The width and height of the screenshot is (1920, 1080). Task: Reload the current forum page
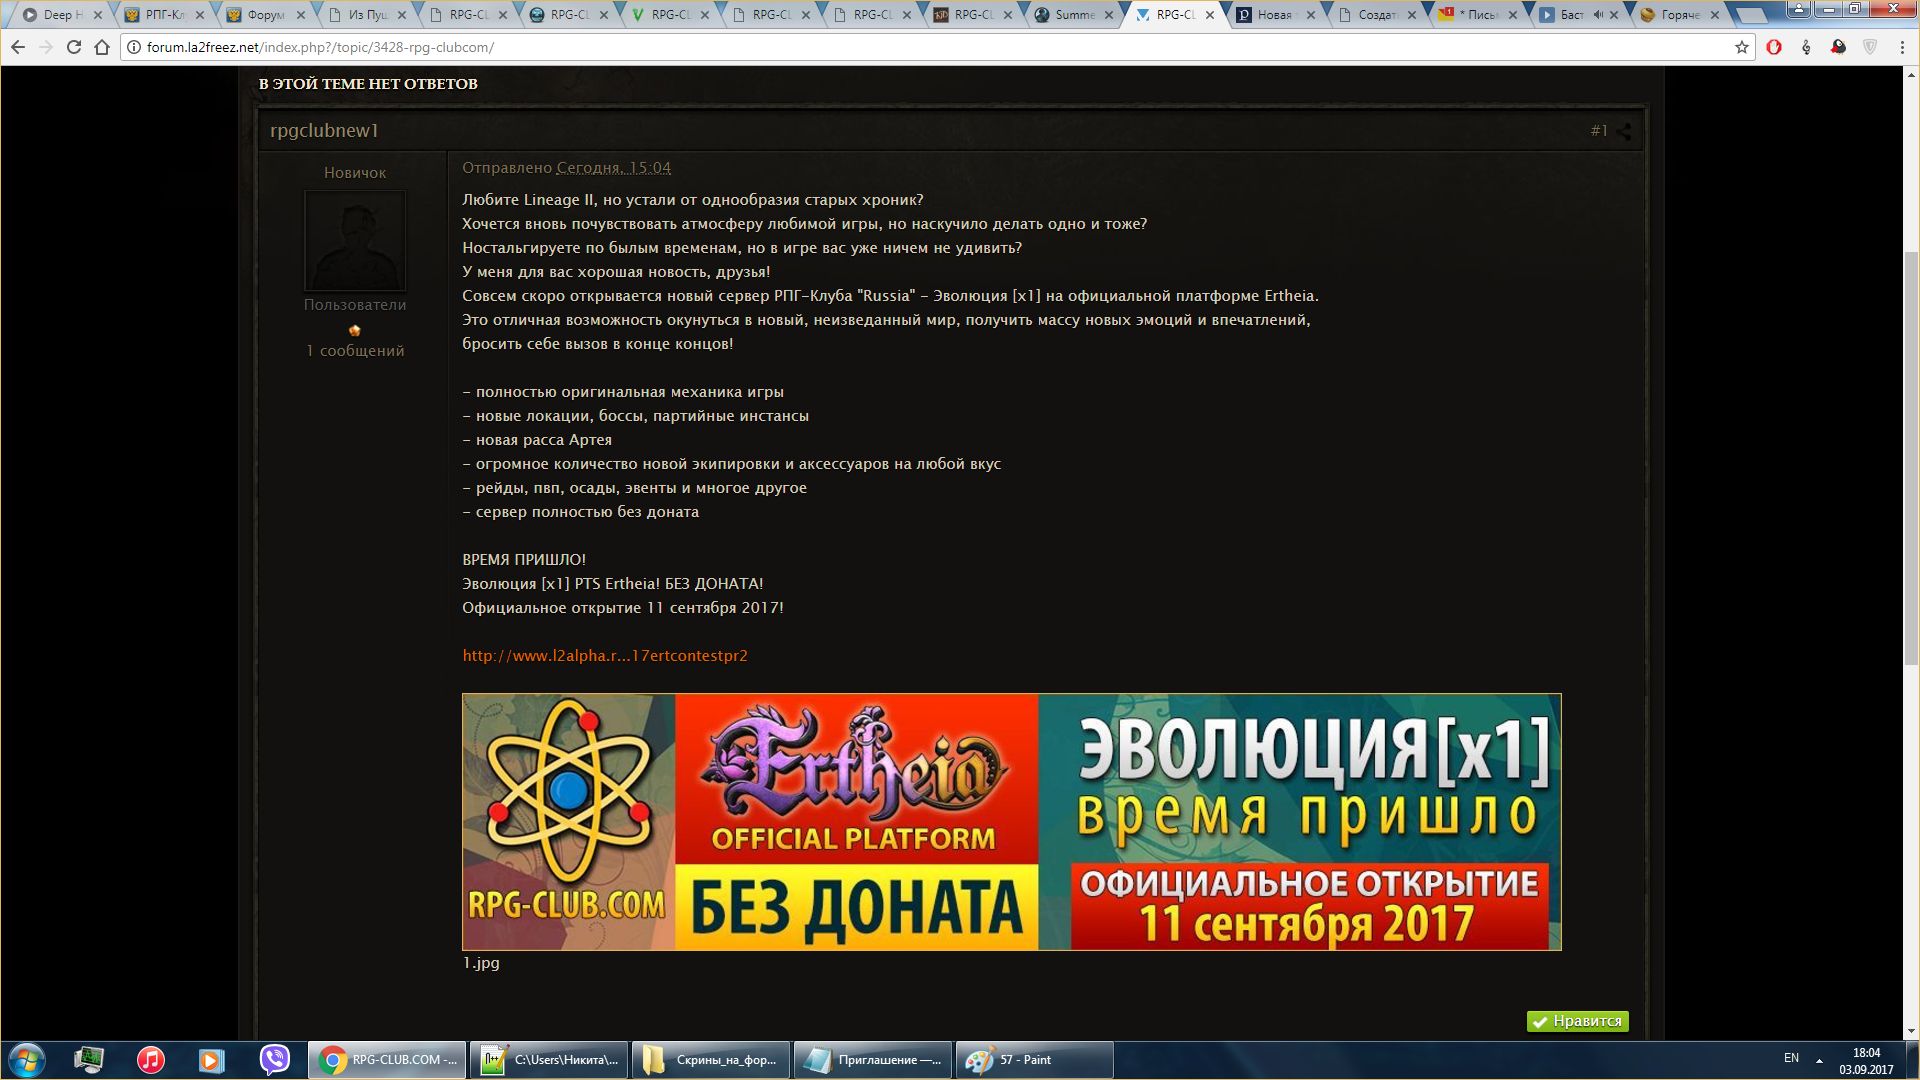click(x=74, y=47)
